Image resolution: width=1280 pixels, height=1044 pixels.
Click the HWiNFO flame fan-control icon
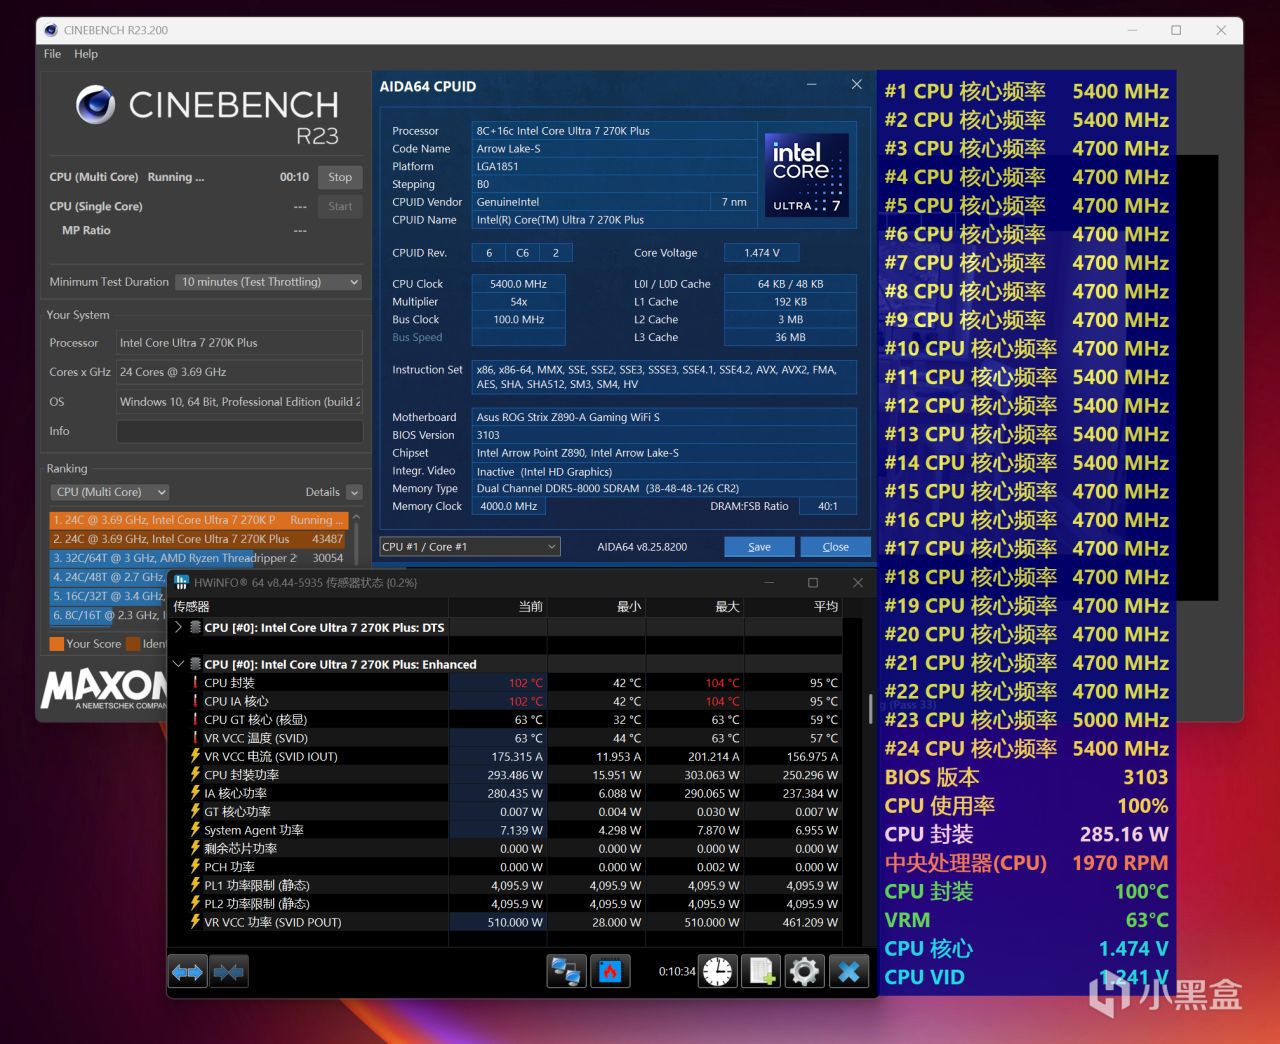tap(610, 971)
